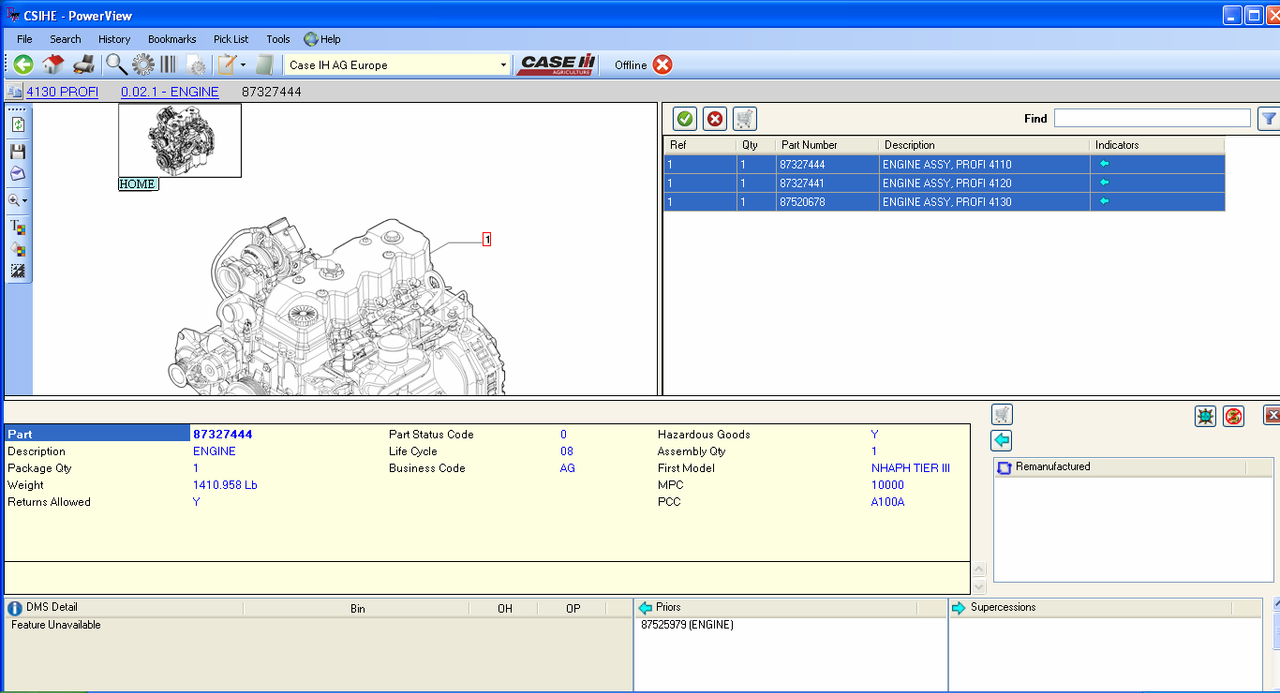Click the greyed book toolbar icon
Image resolution: width=1280 pixels, height=693 pixels.
click(x=264, y=65)
